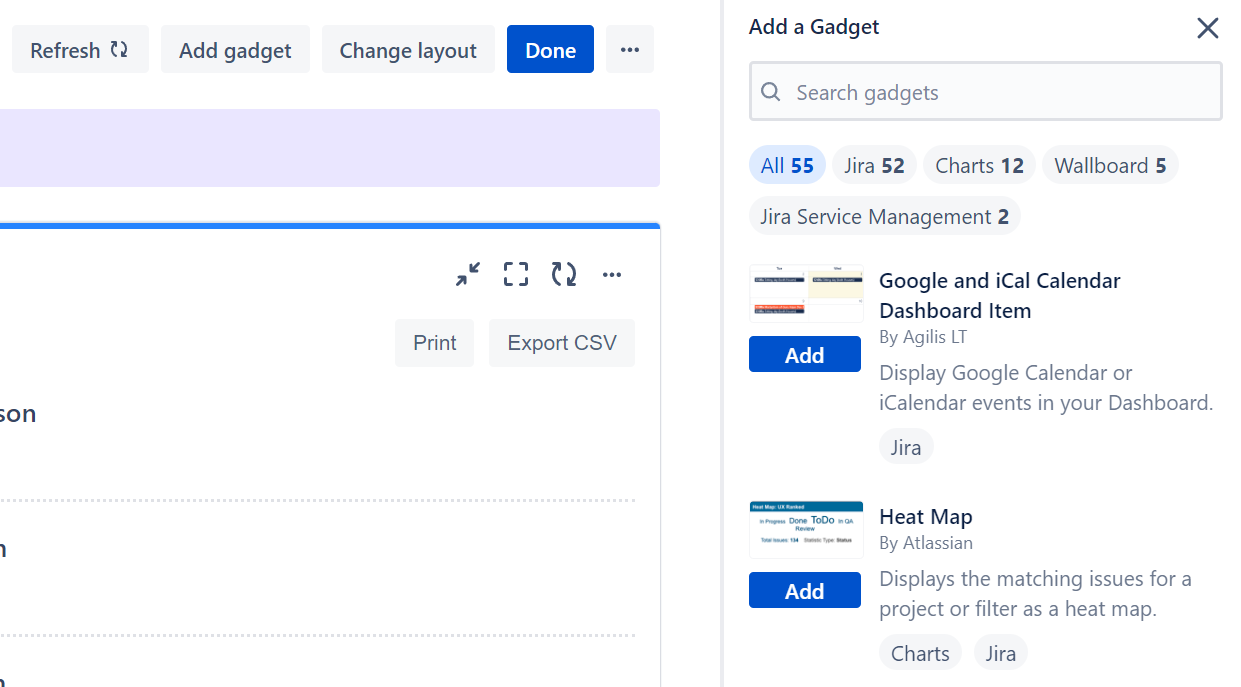The height and width of the screenshot is (687, 1241).
Task: Click the Refresh dashboard button
Action: 80,50
